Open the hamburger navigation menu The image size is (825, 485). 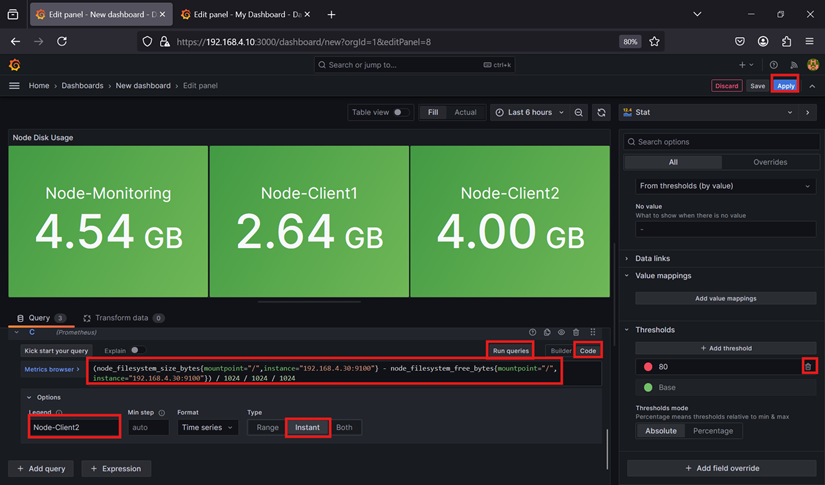click(14, 86)
